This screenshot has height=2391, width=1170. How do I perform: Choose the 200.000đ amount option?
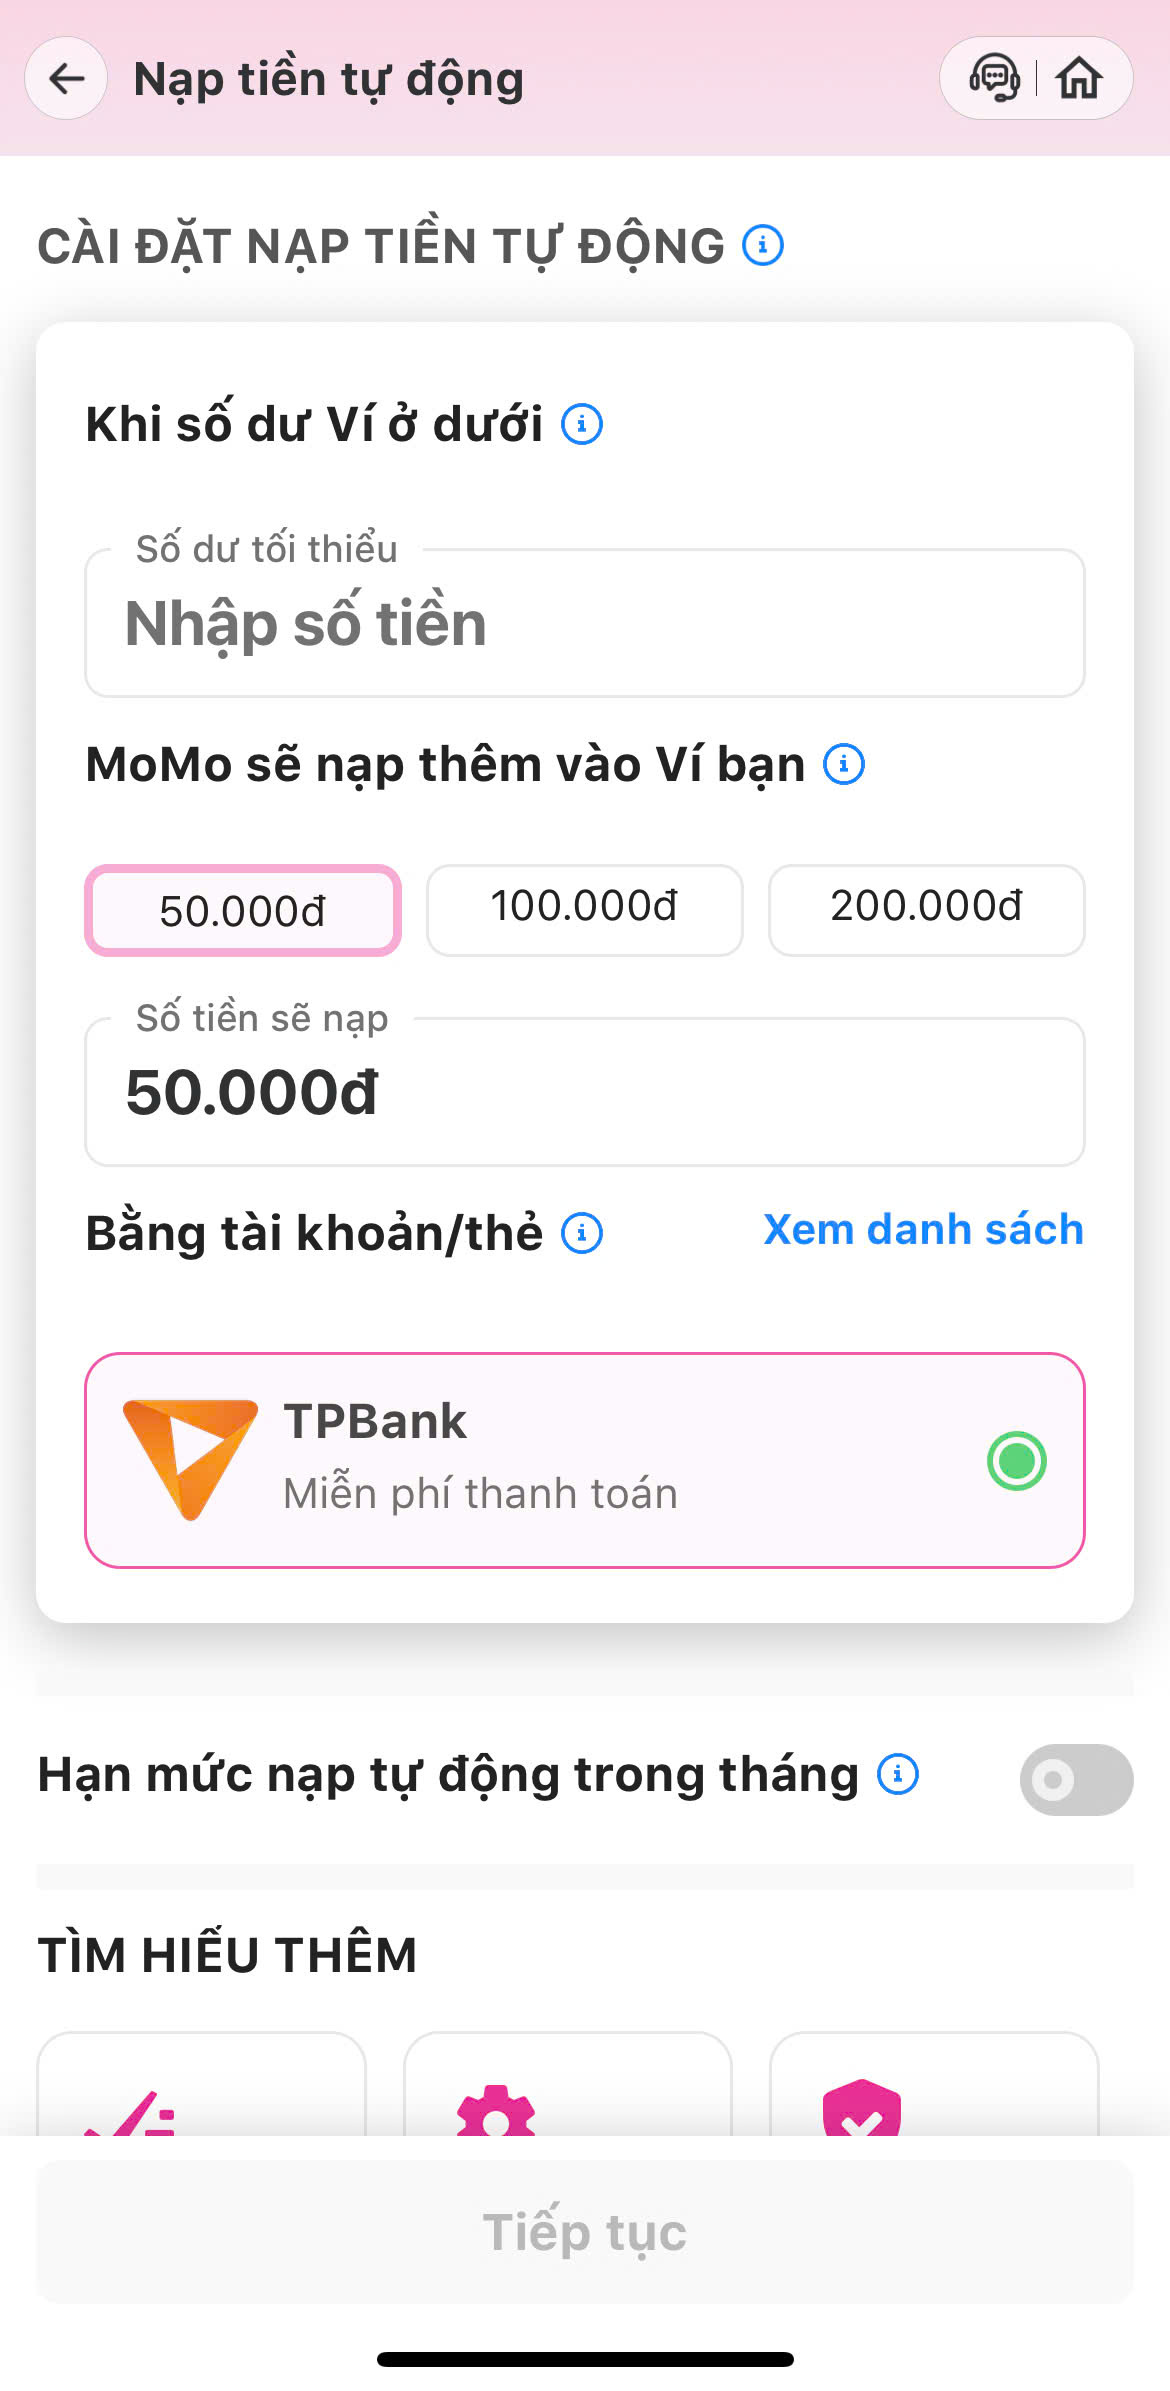pos(926,909)
